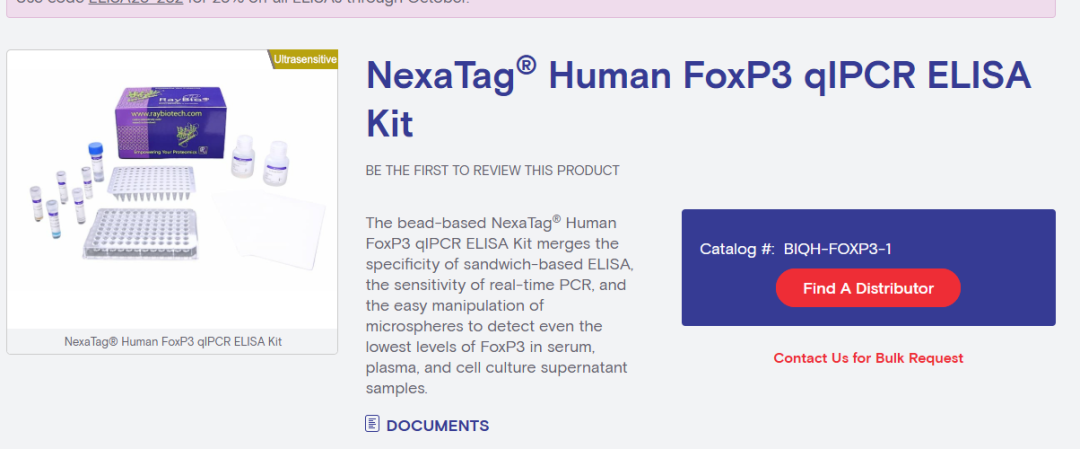
Task: Click the document icon beside DOCUMENTS
Action: tap(373, 425)
